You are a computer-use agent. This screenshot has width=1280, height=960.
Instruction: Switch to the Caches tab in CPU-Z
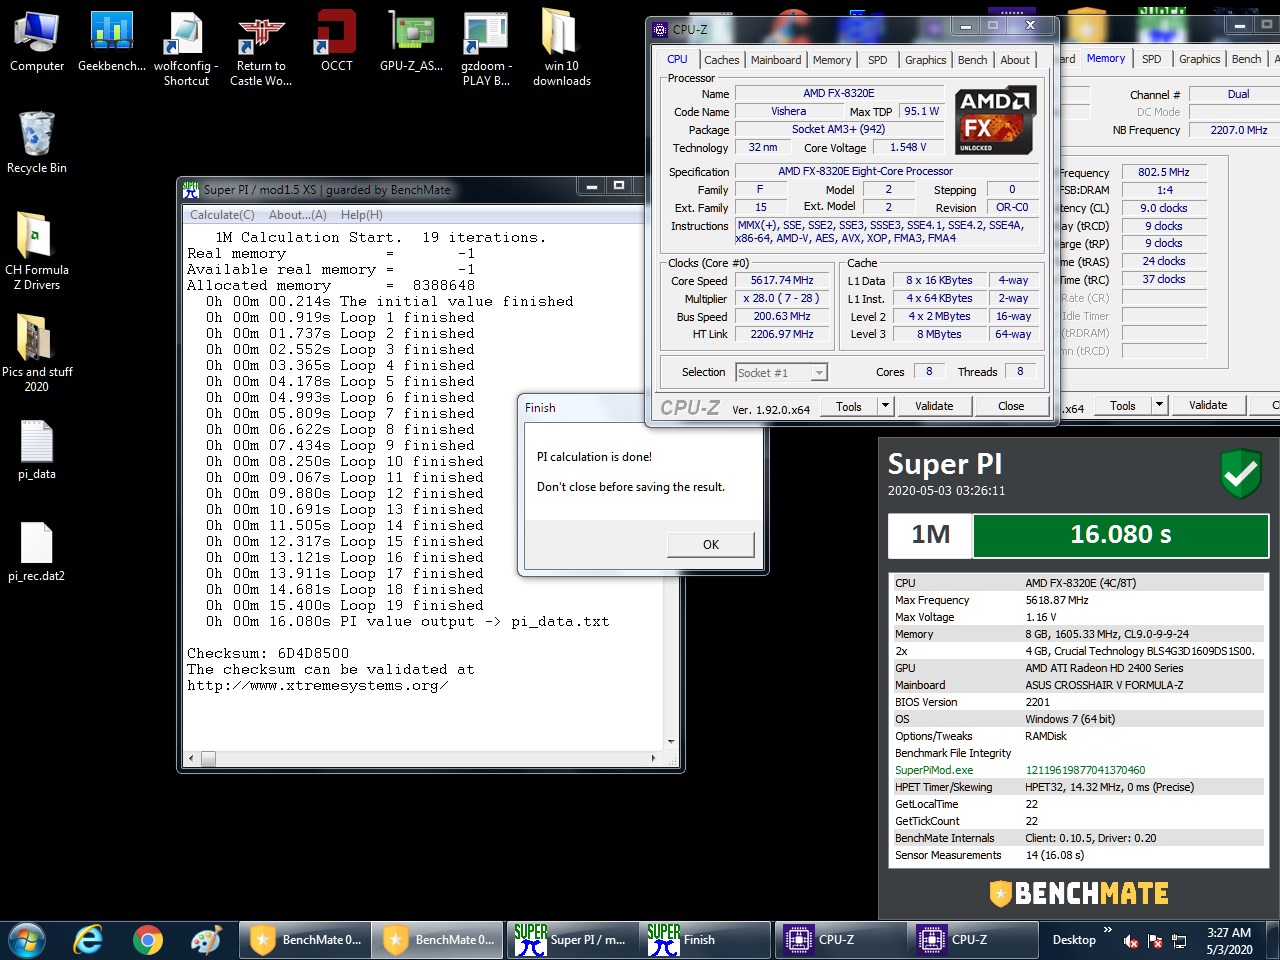point(721,60)
